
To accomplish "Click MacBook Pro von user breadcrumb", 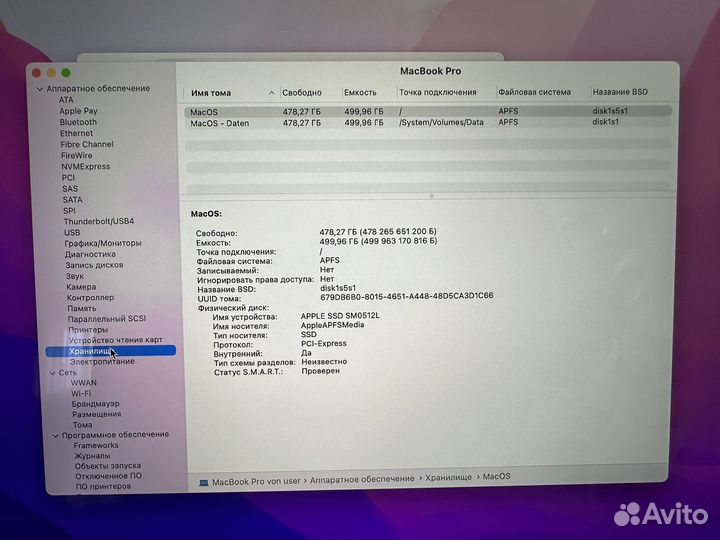I will [256, 481].
